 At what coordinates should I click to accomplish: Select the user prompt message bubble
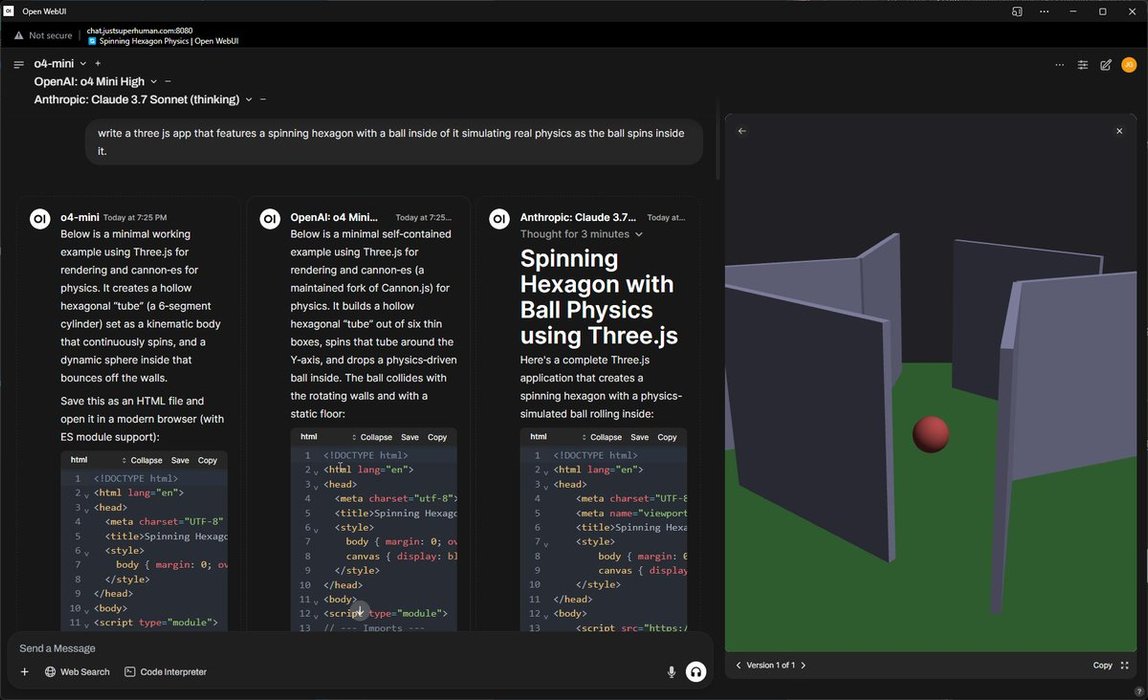coord(394,142)
